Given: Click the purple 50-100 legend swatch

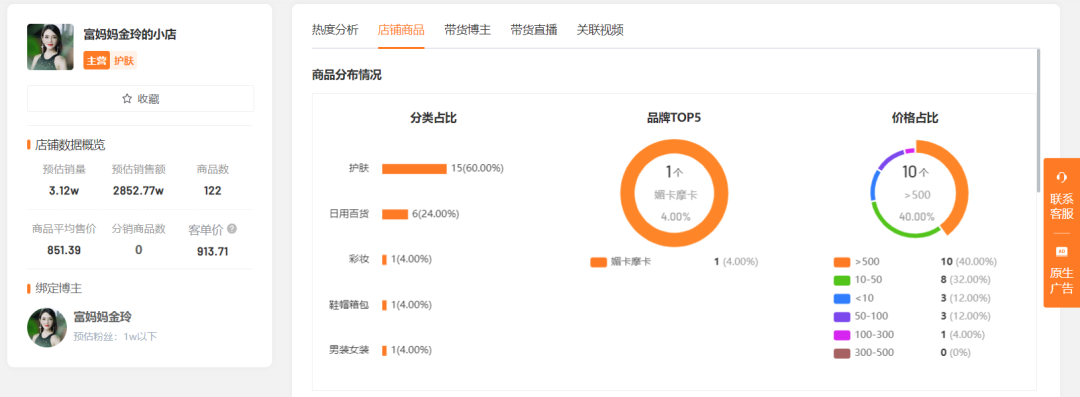Looking at the screenshot, I should [842, 316].
